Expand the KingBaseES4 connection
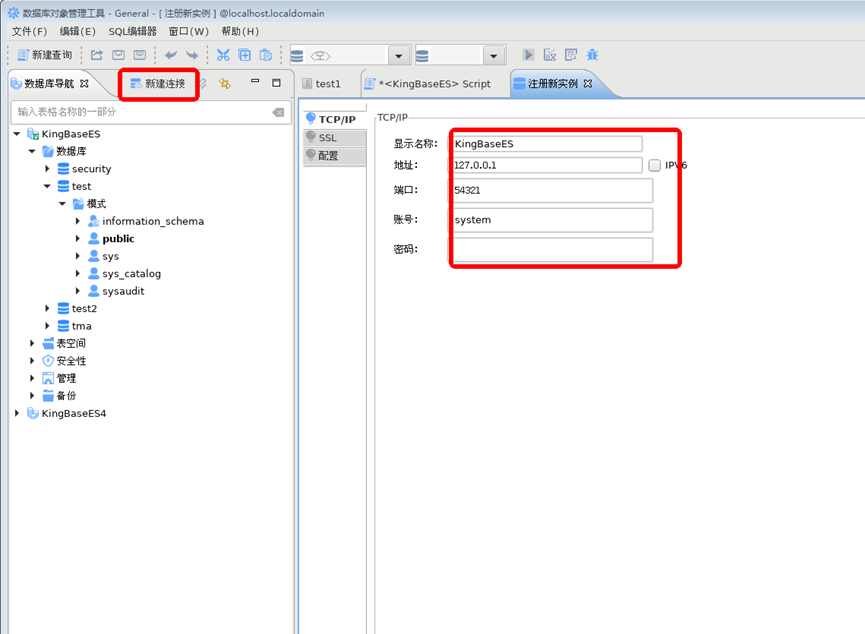 pos(17,413)
